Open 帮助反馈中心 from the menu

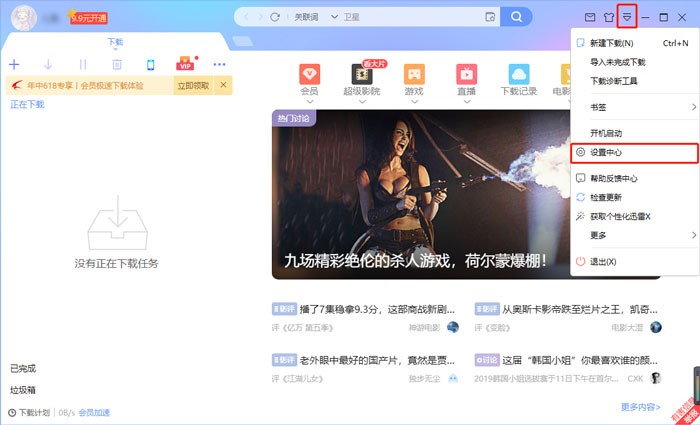(634, 179)
